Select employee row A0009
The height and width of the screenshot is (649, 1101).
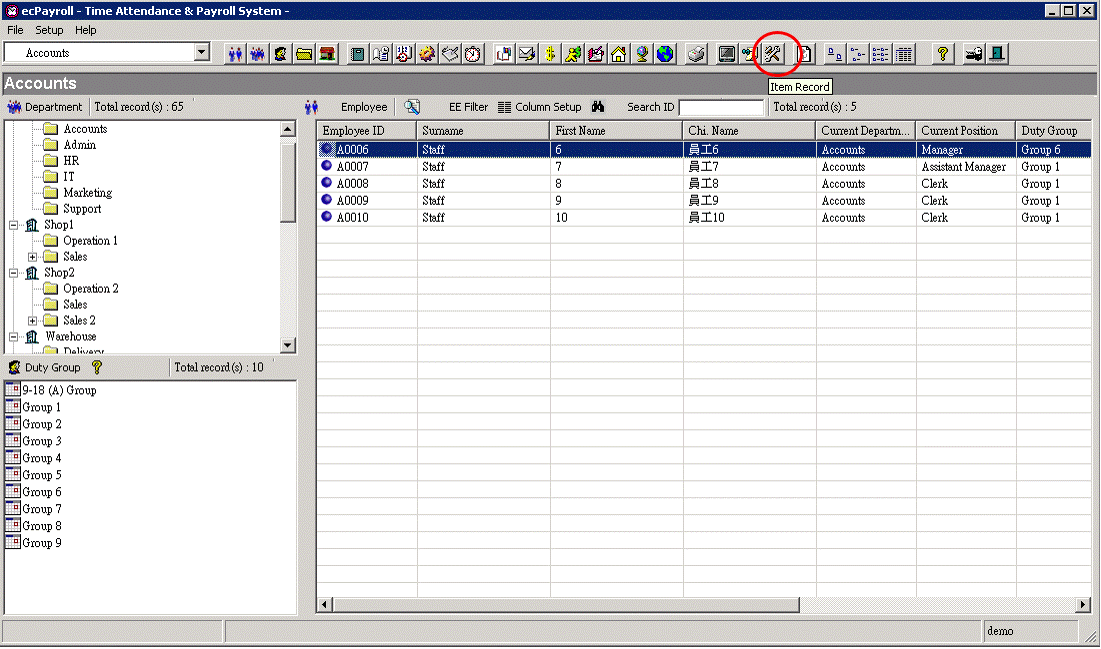click(704, 200)
